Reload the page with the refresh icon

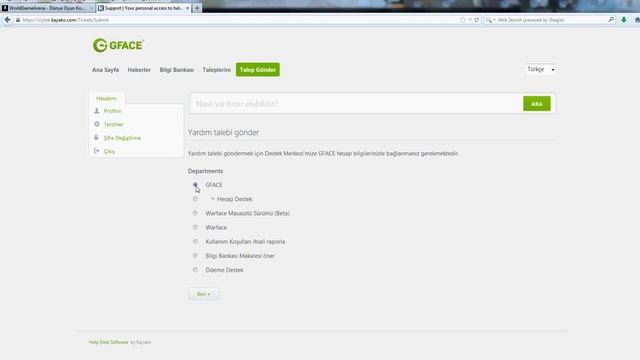click(x=477, y=20)
